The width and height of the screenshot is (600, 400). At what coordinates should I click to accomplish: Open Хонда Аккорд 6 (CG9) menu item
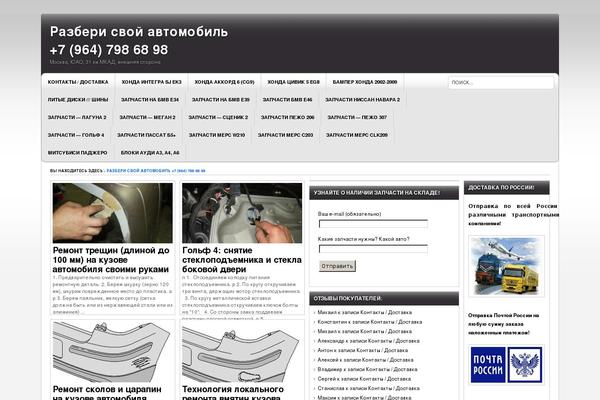[x=224, y=82]
